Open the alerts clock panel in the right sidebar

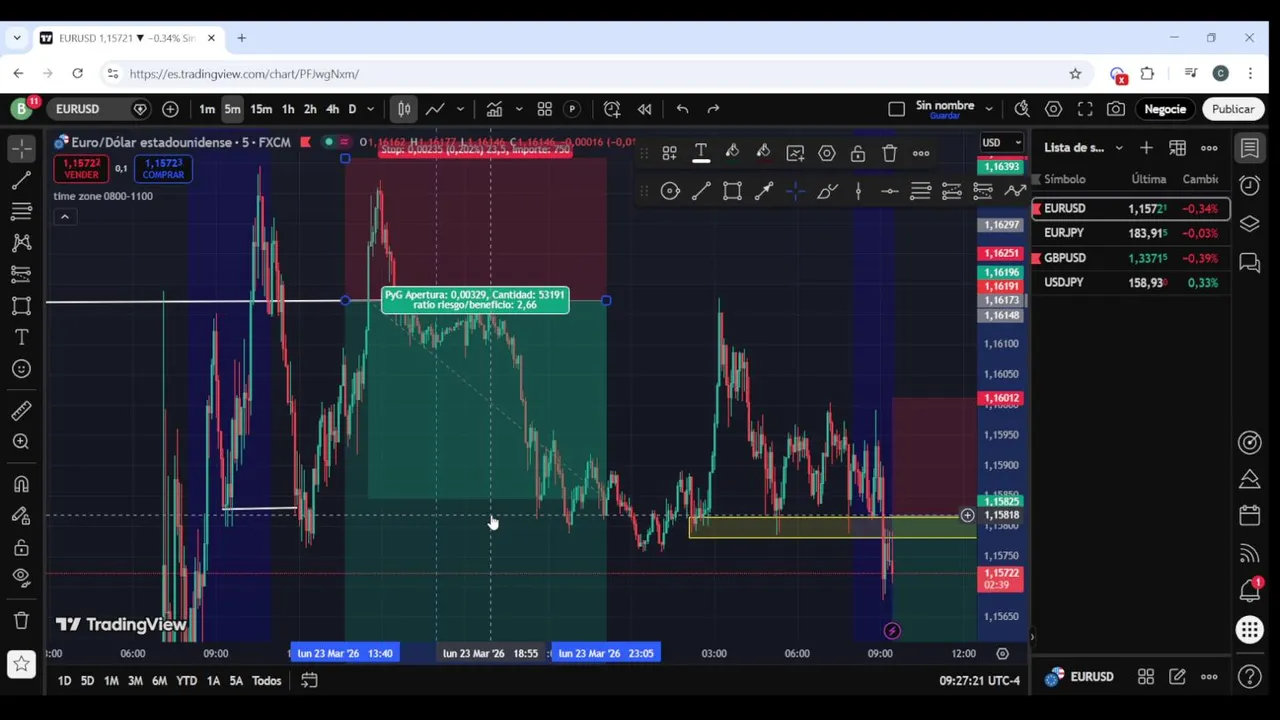click(1249, 186)
